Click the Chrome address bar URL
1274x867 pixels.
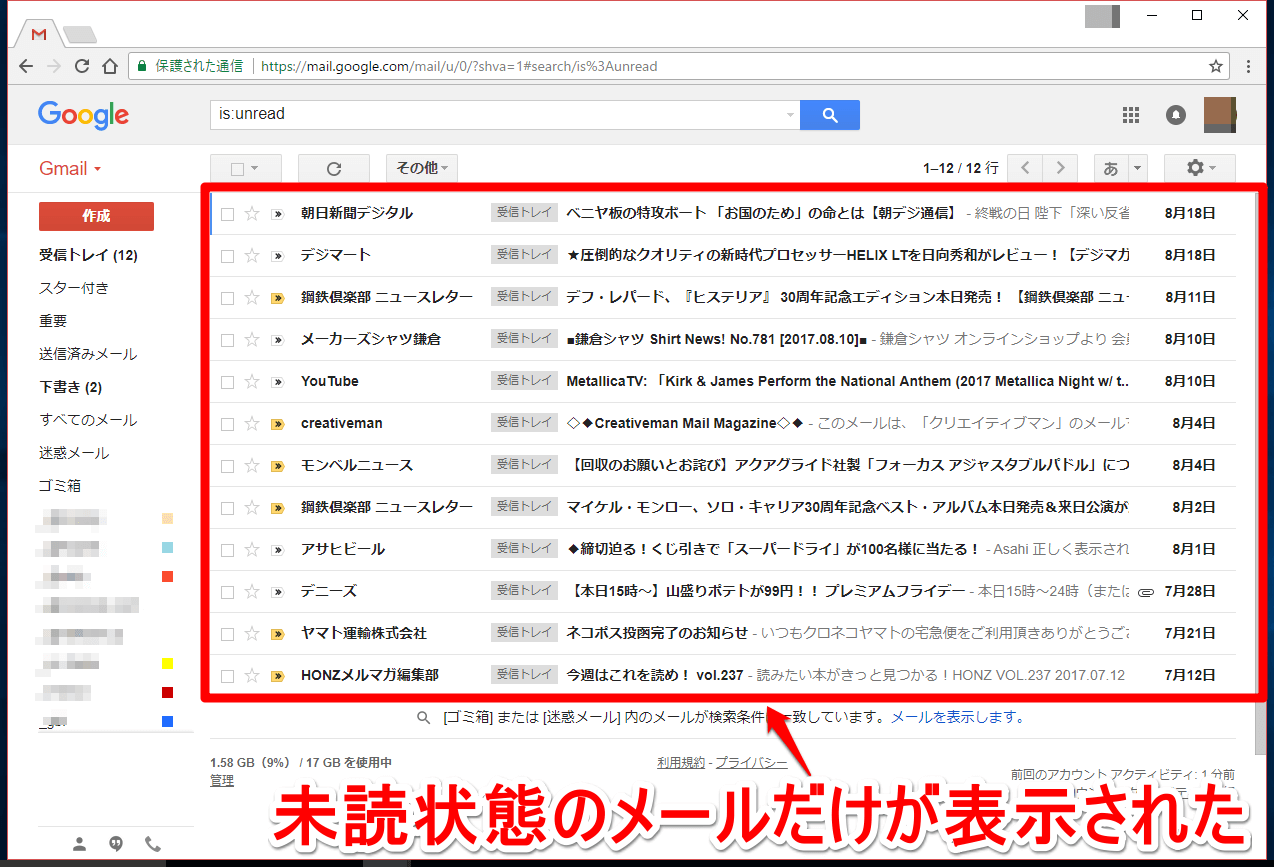tap(459, 66)
